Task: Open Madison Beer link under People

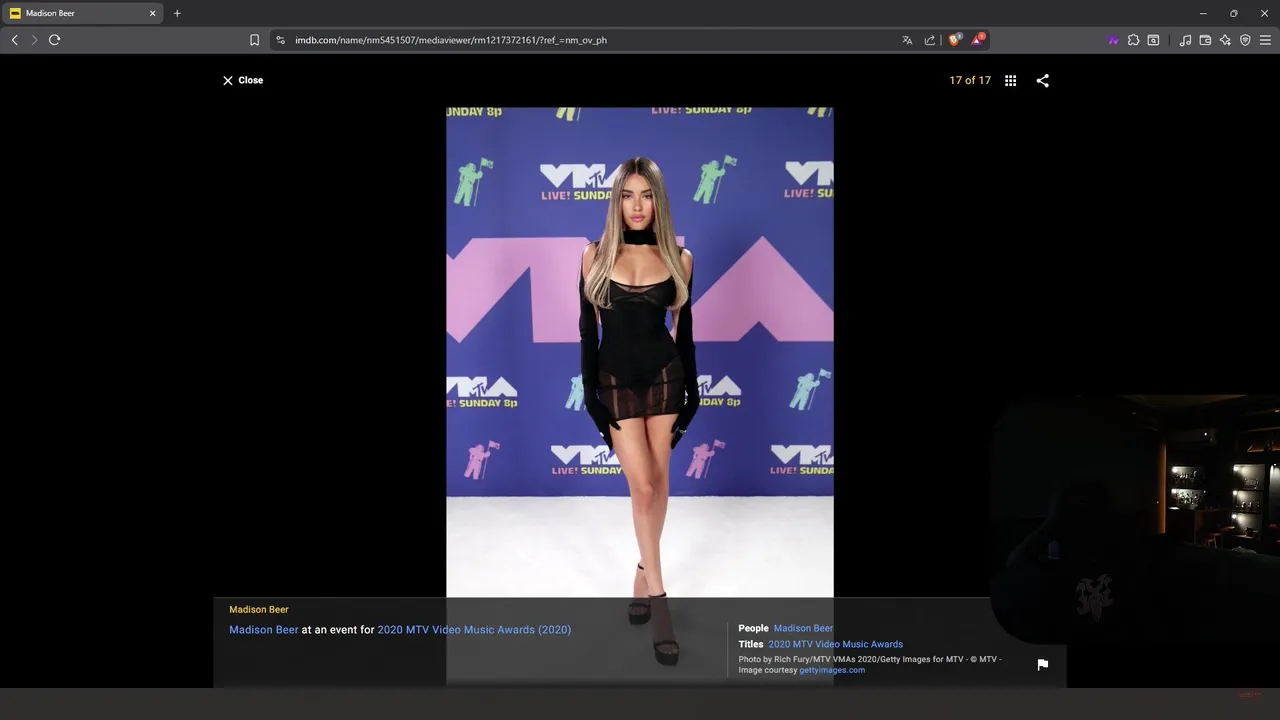Action: (803, 628)
